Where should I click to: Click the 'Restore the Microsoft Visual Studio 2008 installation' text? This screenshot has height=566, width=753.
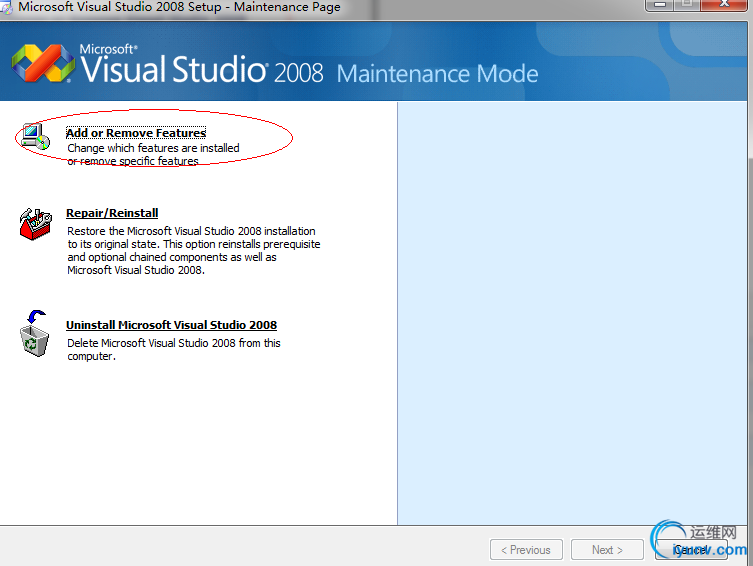pos(194,251)
